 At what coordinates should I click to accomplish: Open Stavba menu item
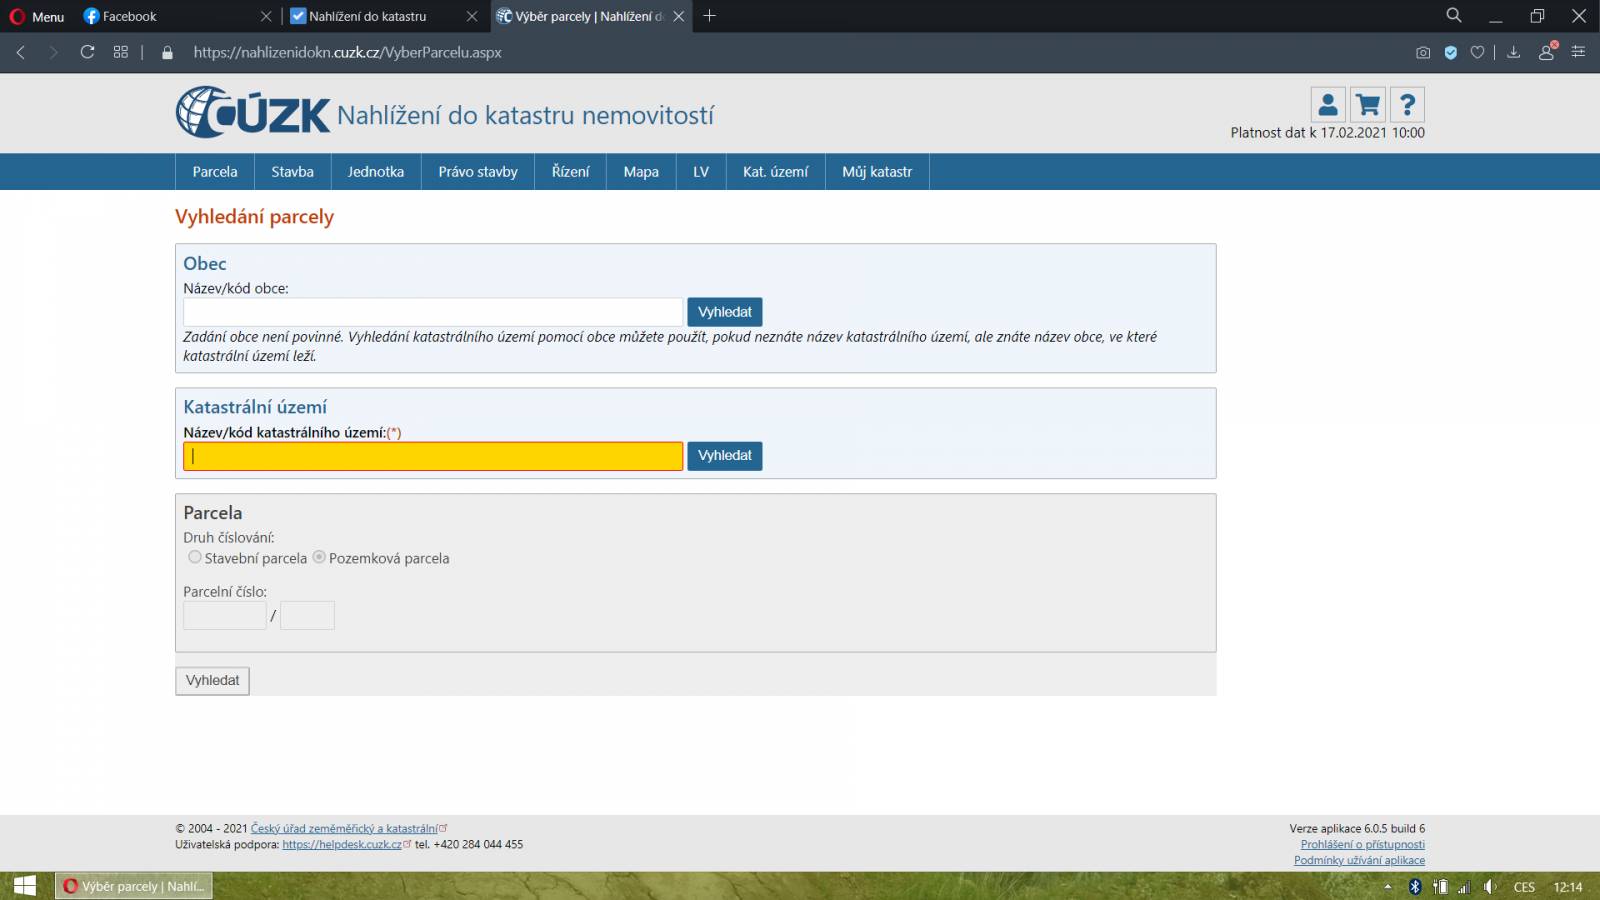[x=292, y=172]
